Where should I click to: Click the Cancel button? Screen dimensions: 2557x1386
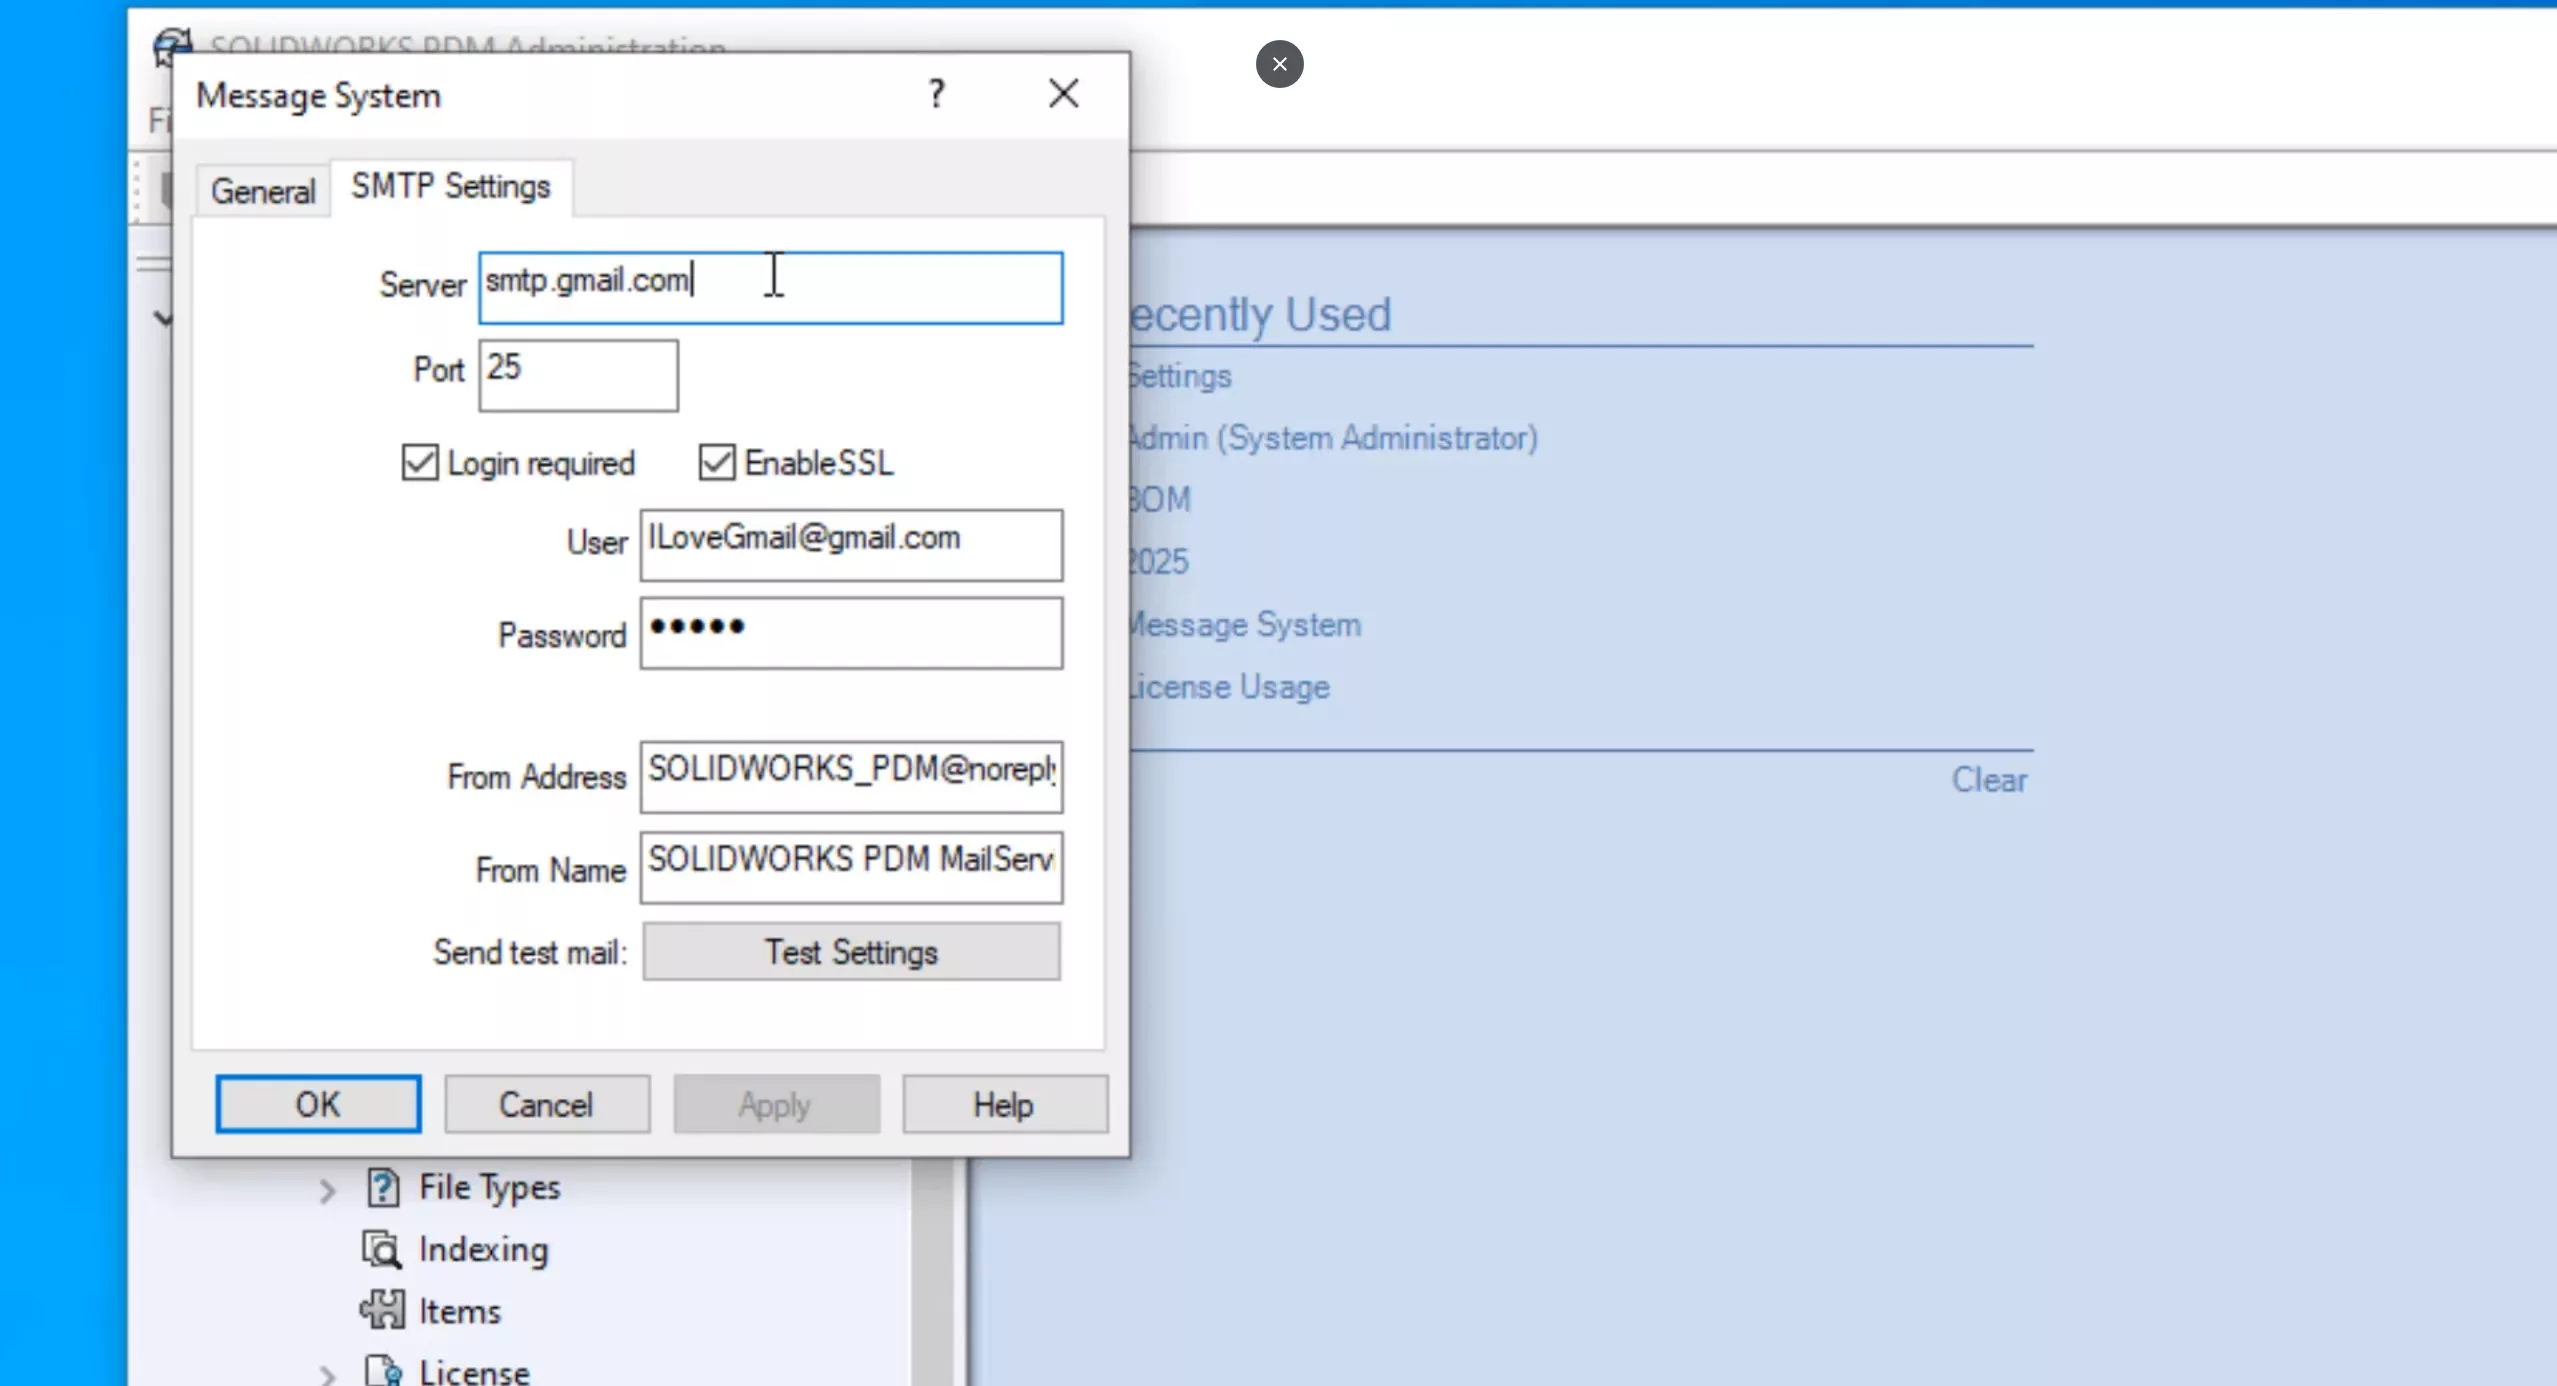pos(547,1104)
